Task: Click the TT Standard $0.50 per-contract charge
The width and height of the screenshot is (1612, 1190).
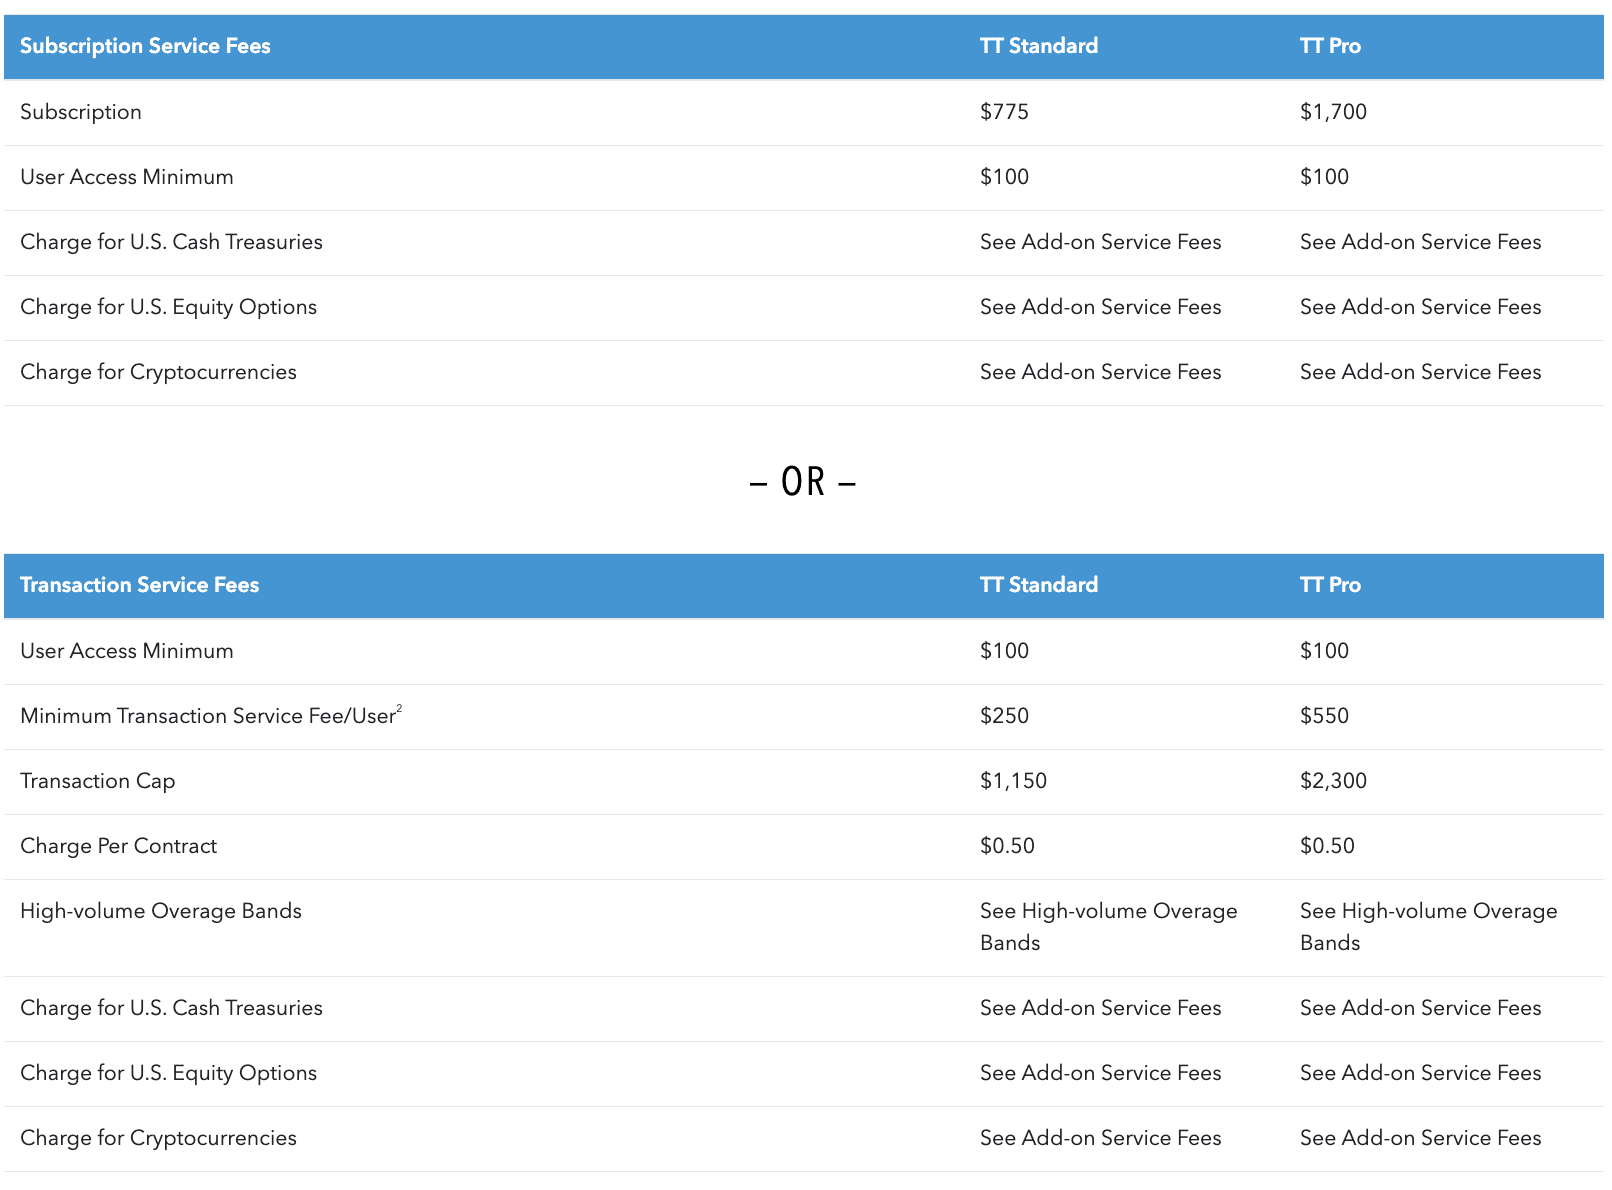Action: [x=1007, y=846]
